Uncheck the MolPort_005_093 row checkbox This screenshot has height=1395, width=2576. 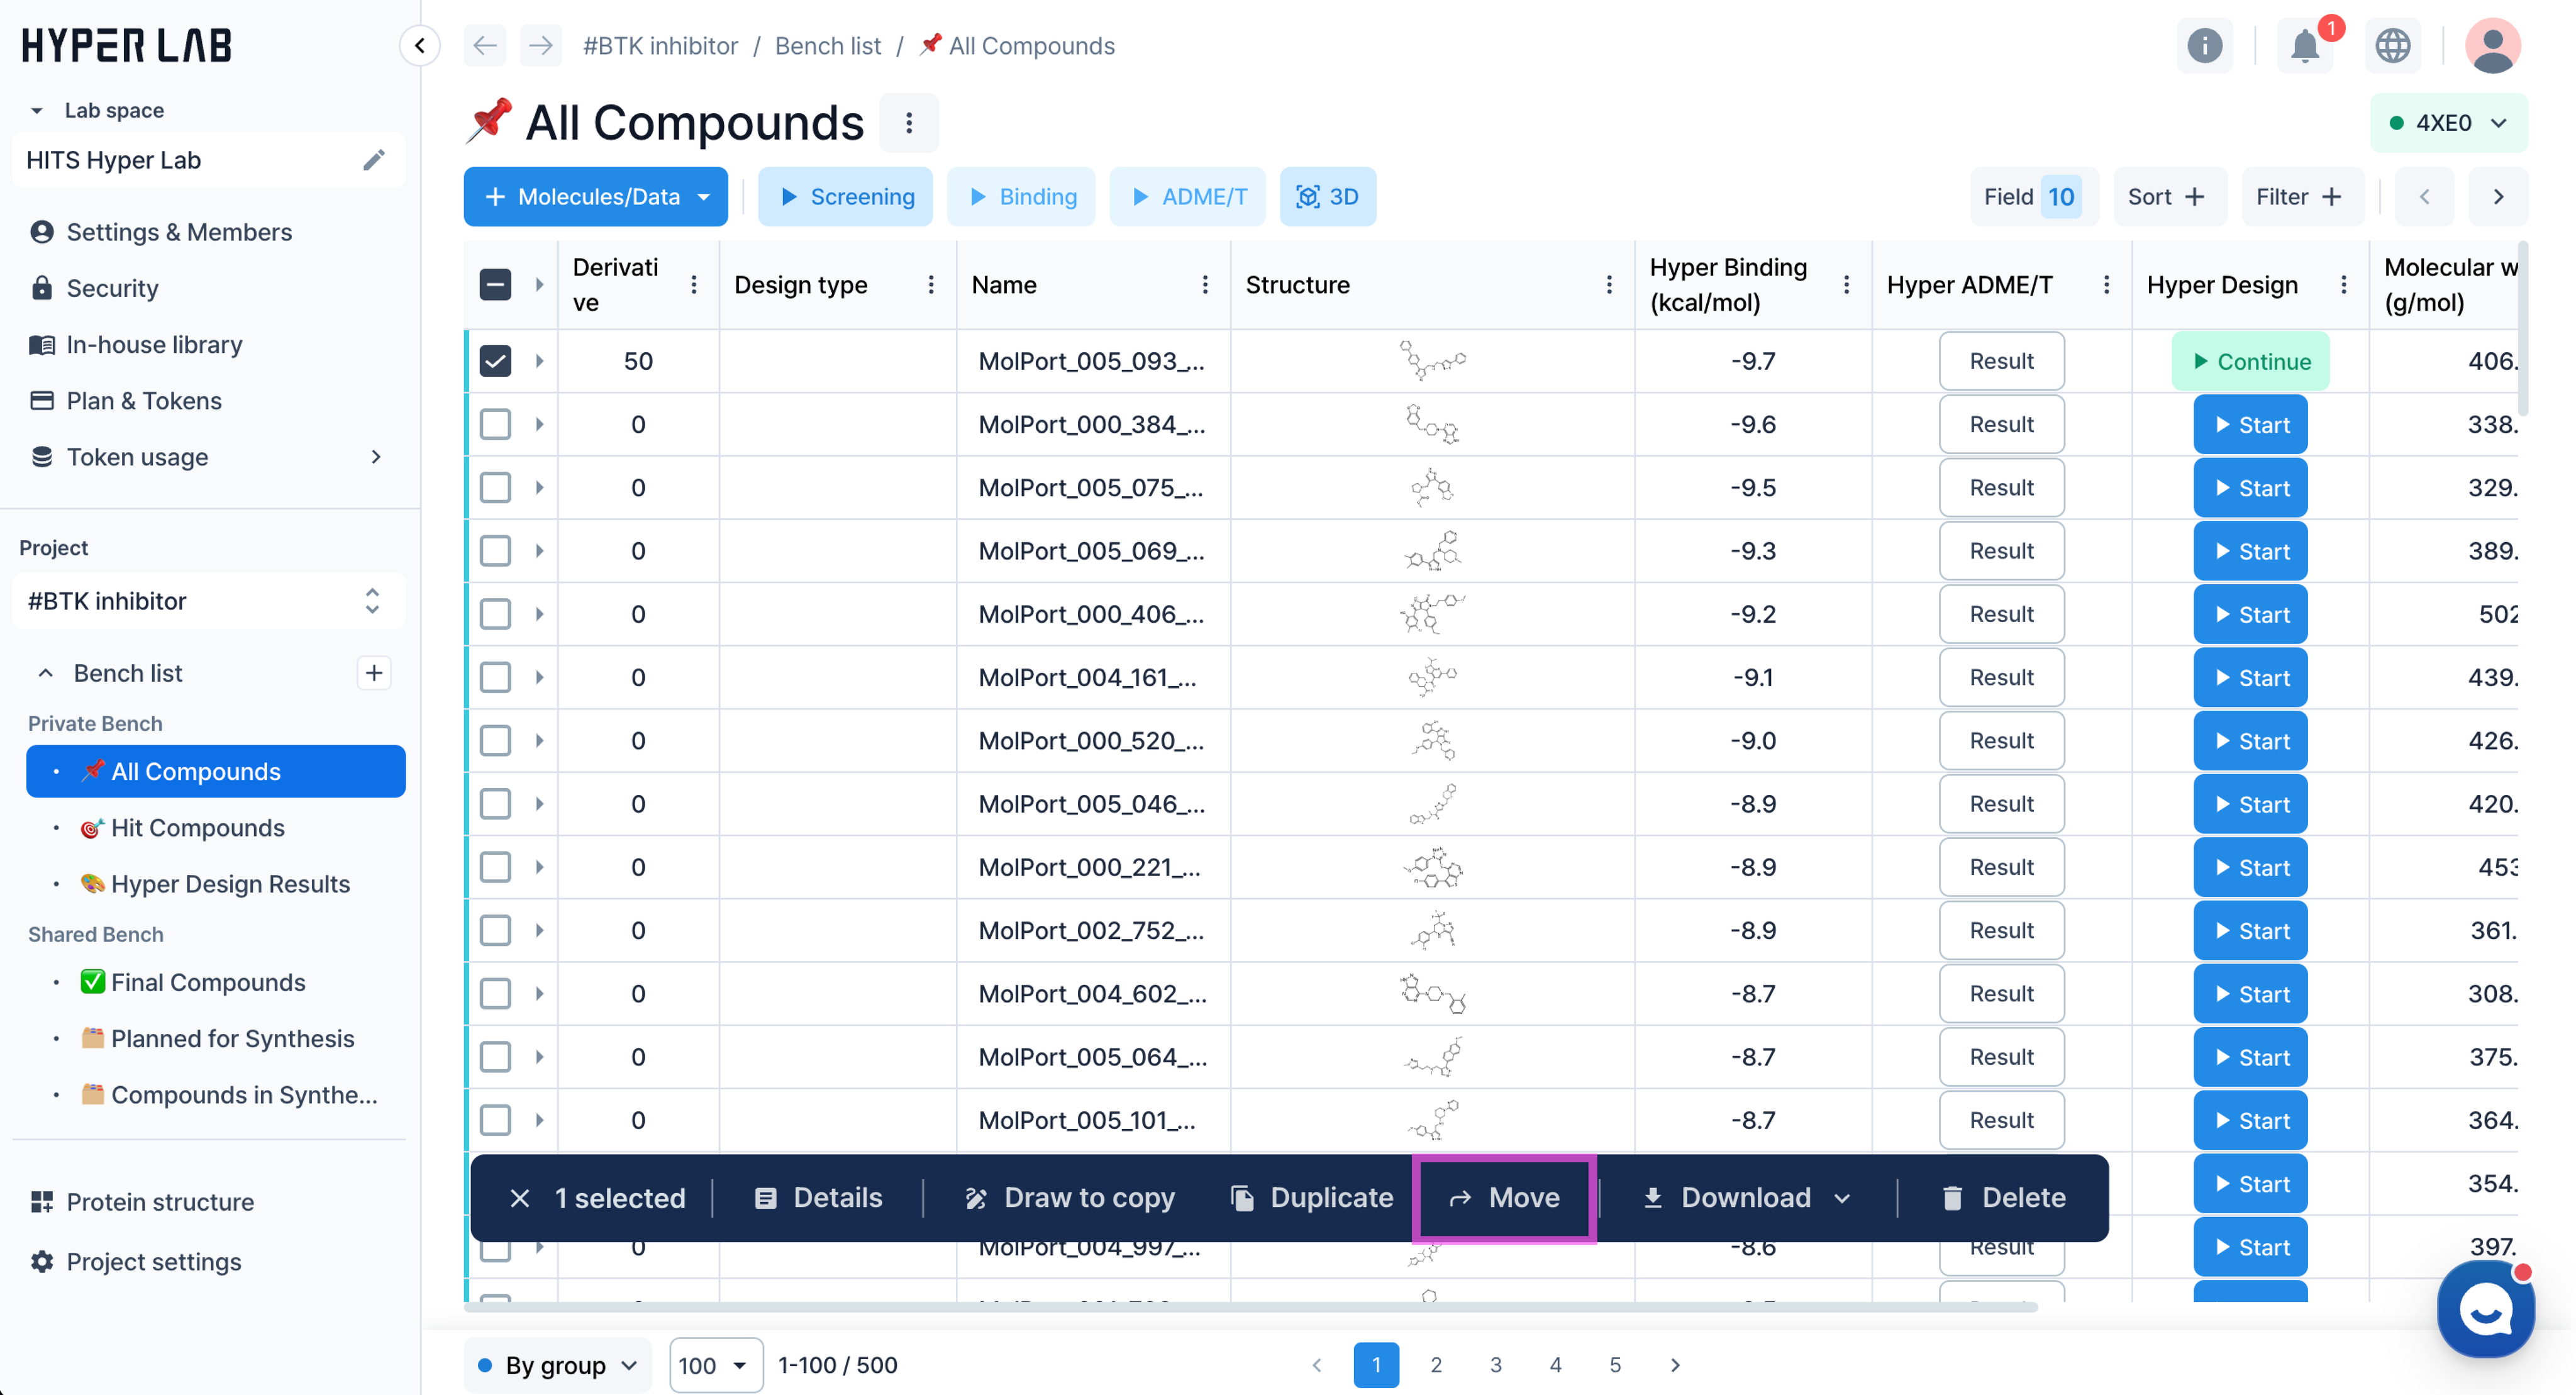[x=496, y=361]
